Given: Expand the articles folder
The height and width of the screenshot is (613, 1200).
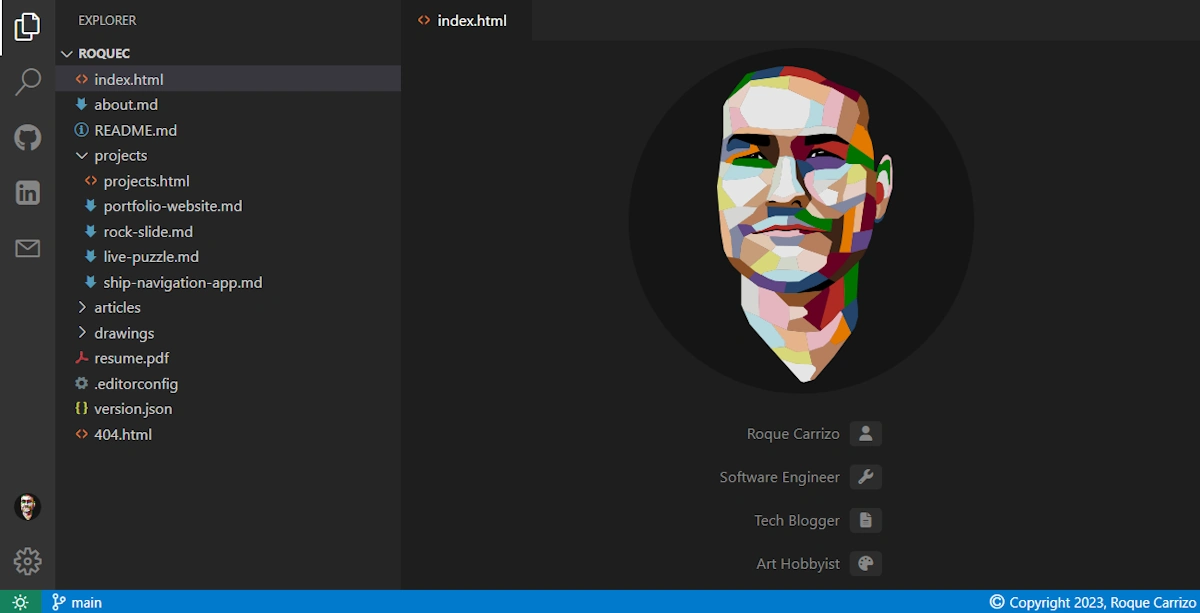Looking at the screenshot, I should pos(118,307).
